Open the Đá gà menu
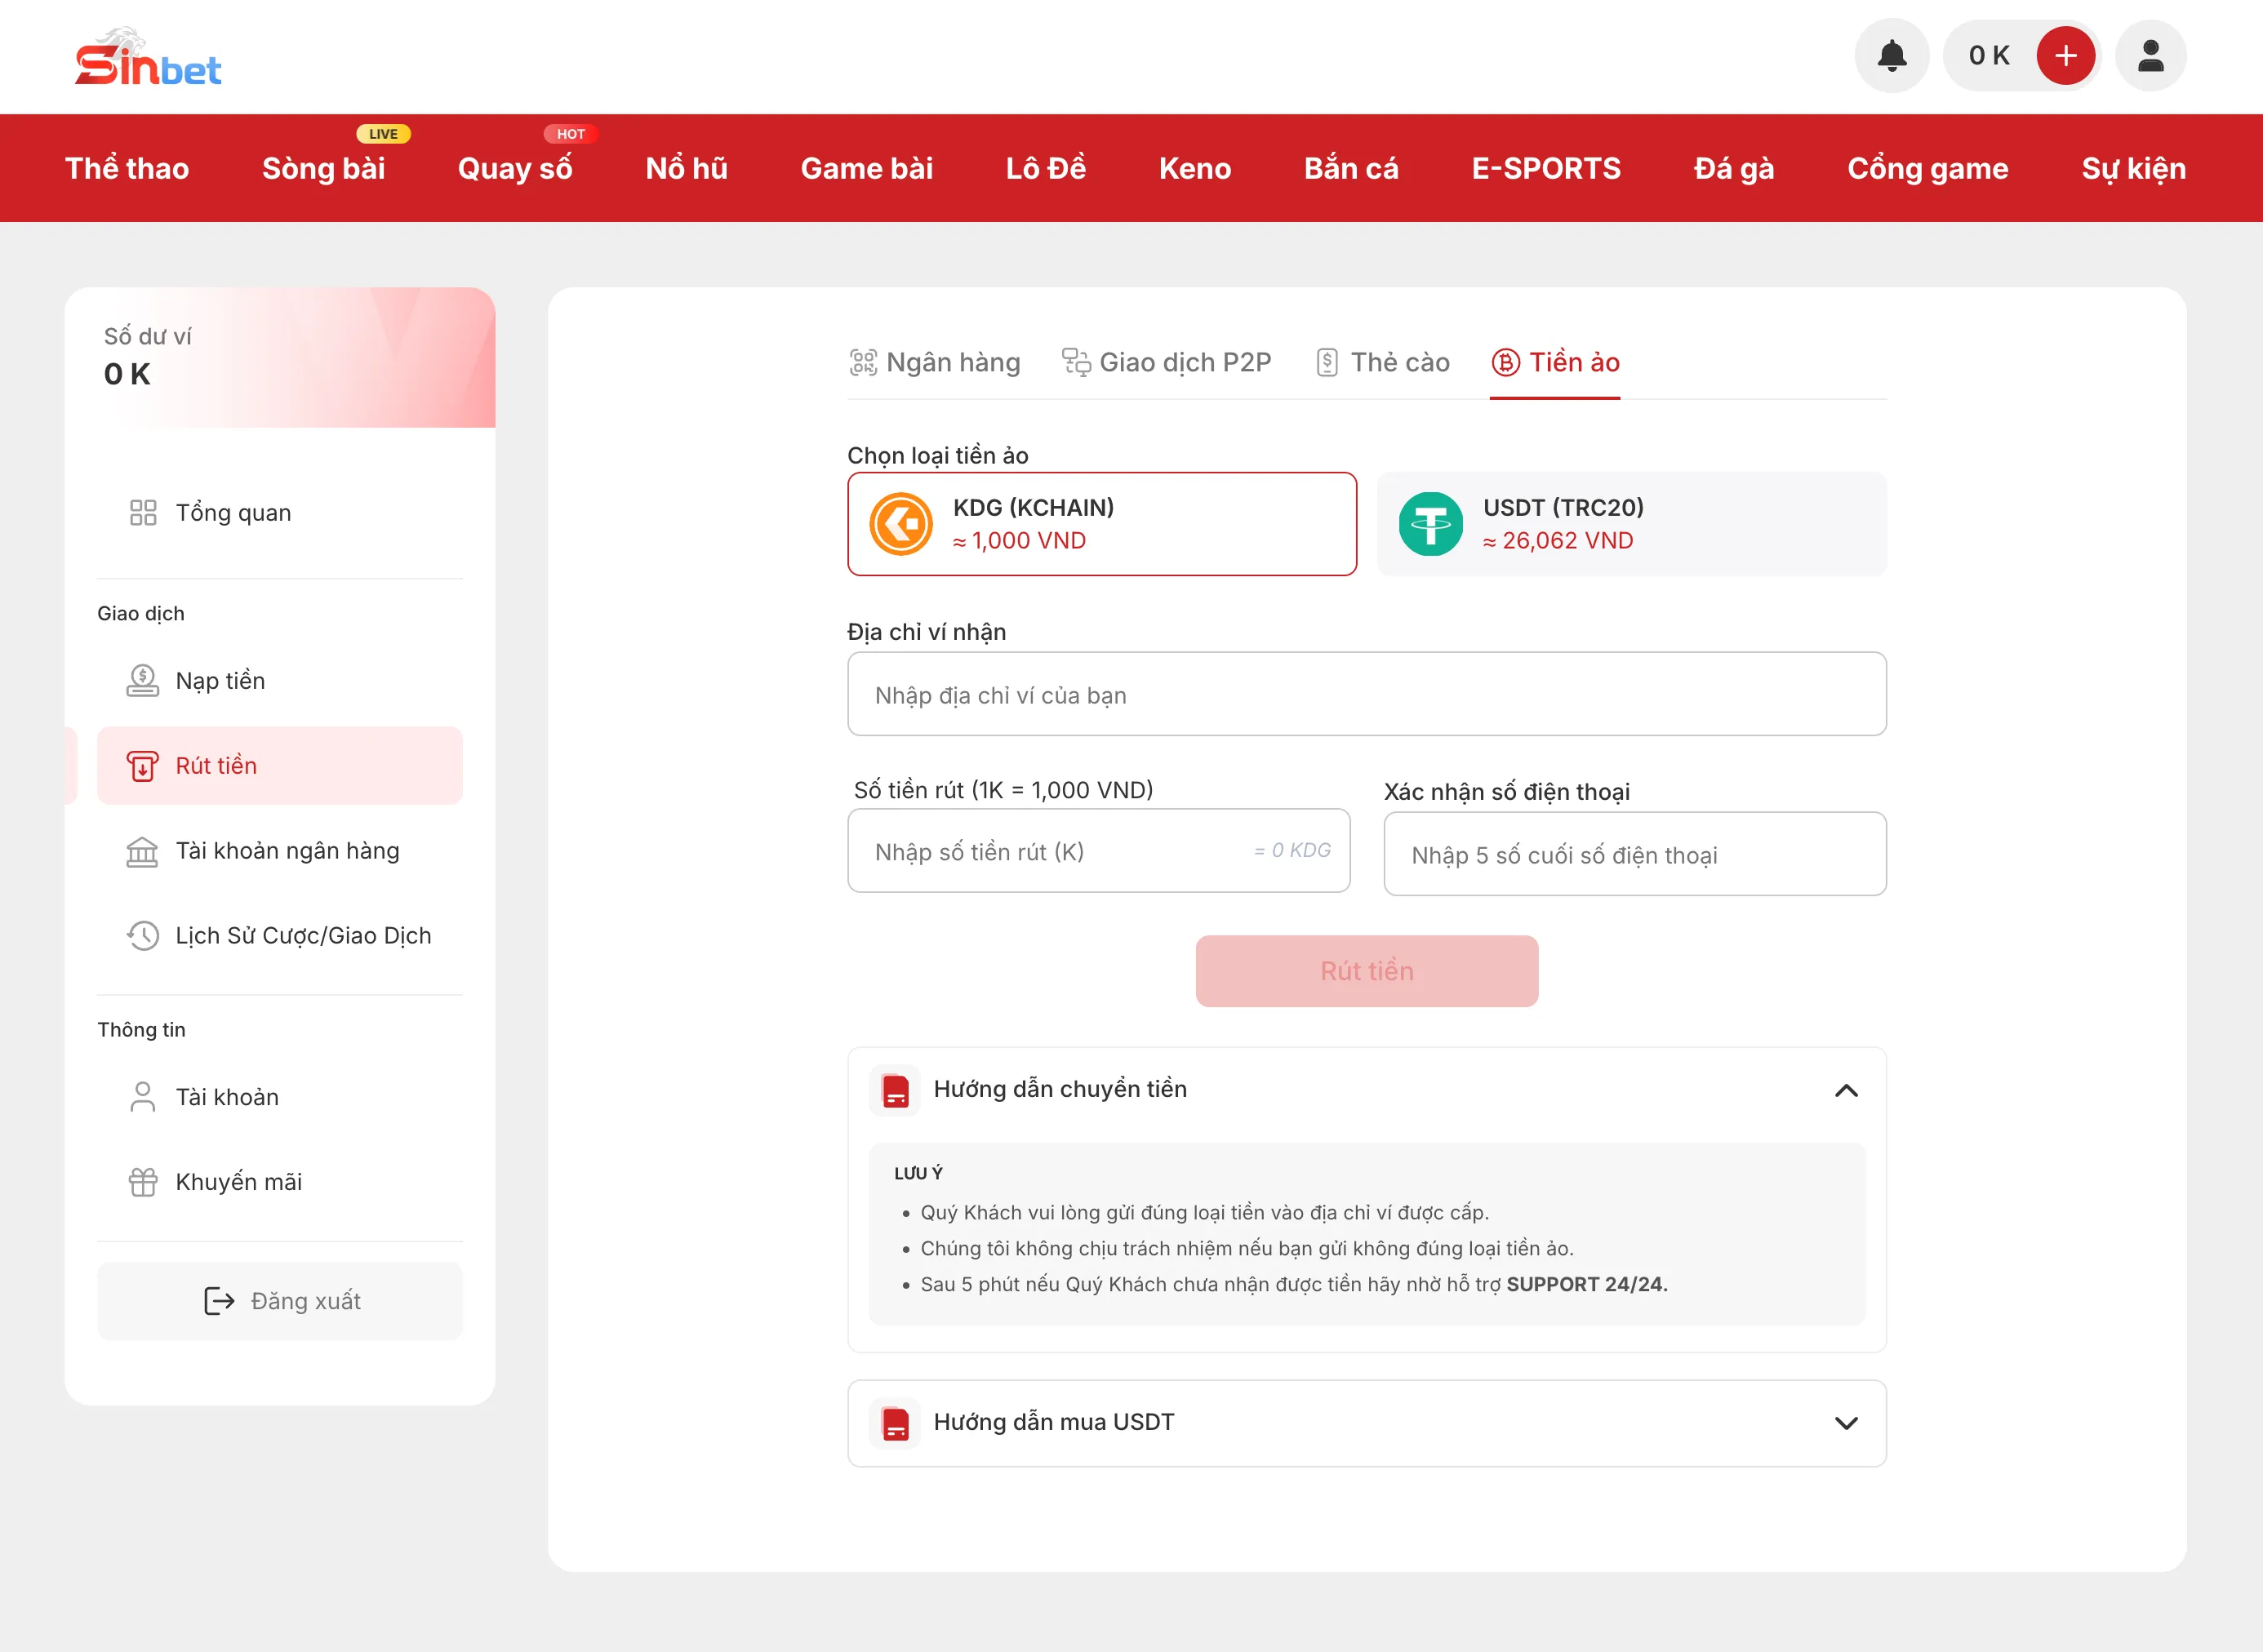 [x=1734, y=168]
